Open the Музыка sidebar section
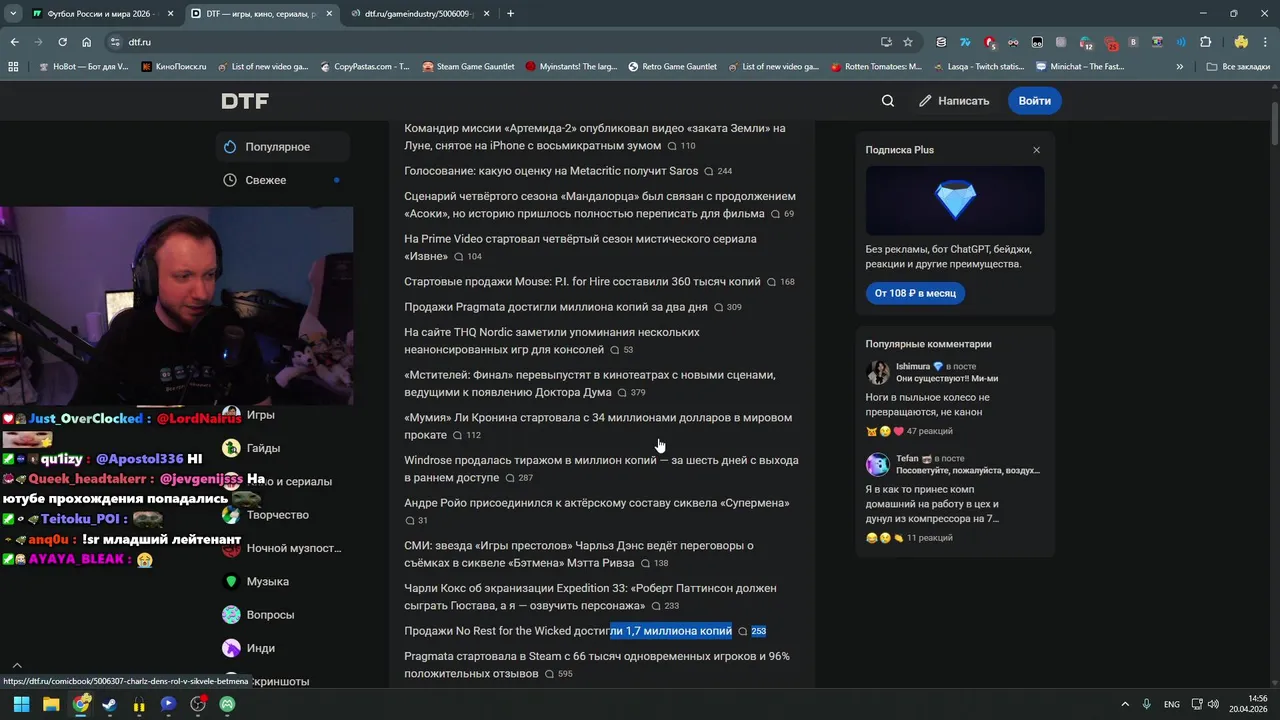Screen dimensions: 1280x720 (267, 582)
